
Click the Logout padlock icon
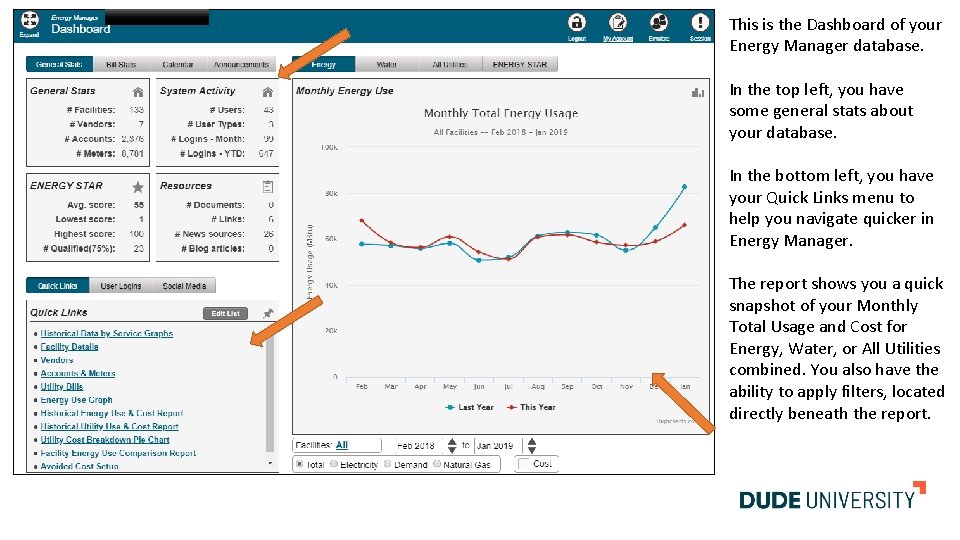click(577, 23)
